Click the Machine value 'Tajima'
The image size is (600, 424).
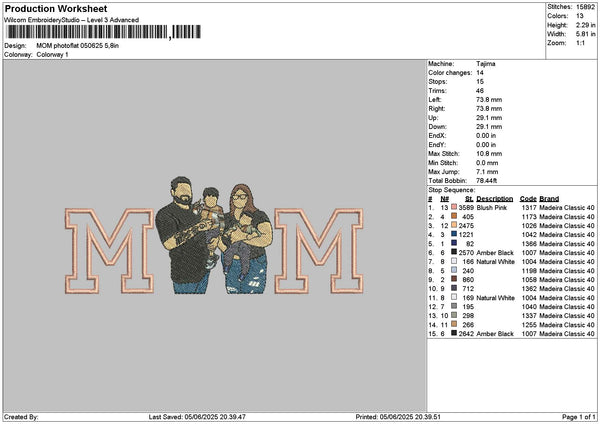click(486, 64)
